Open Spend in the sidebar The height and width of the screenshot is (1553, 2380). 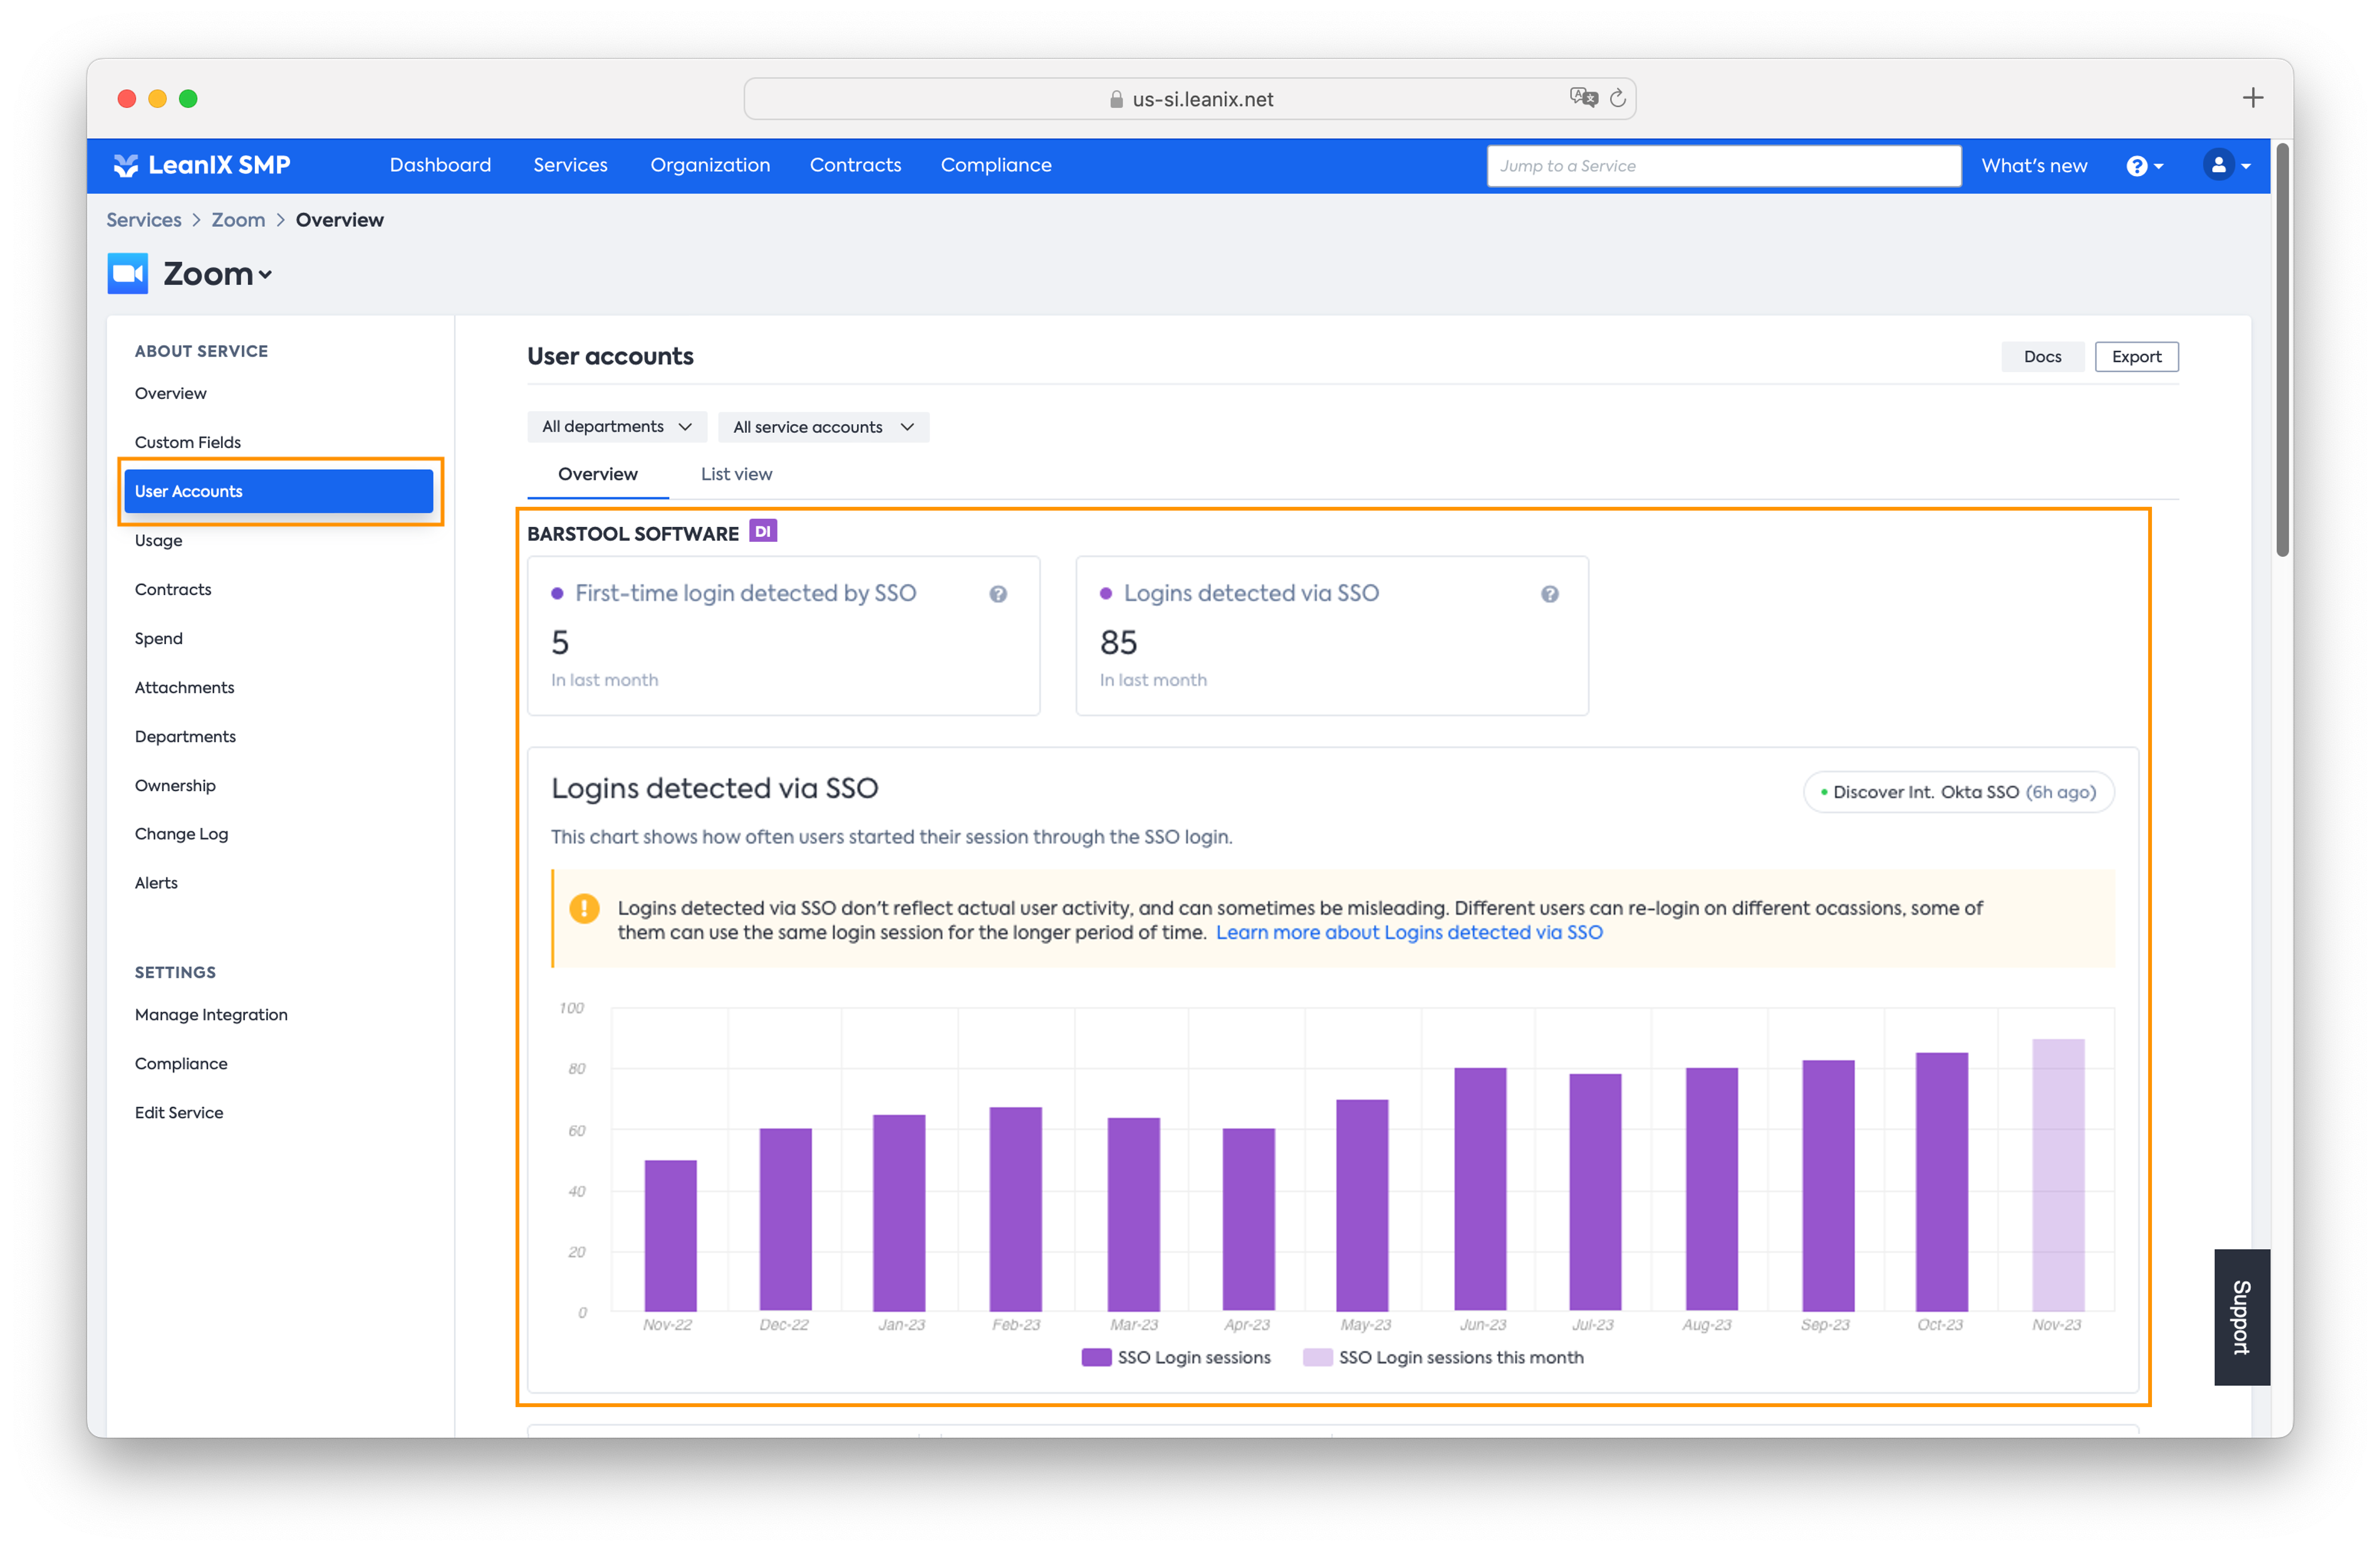point(159,638)
